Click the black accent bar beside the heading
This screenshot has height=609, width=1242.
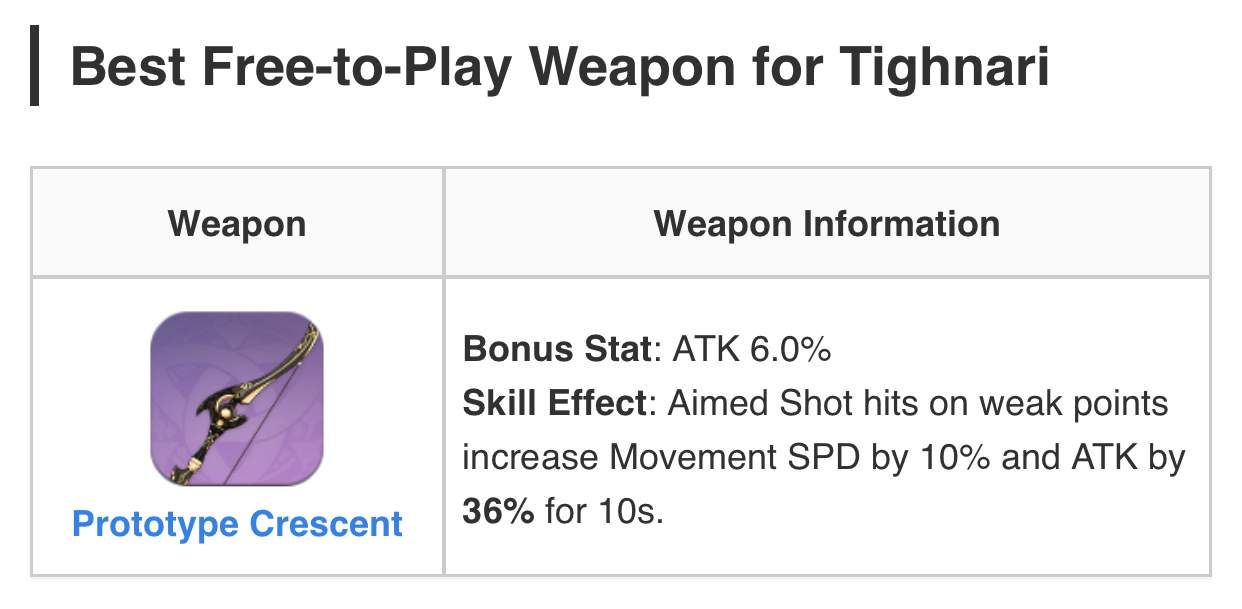[37, 66]
